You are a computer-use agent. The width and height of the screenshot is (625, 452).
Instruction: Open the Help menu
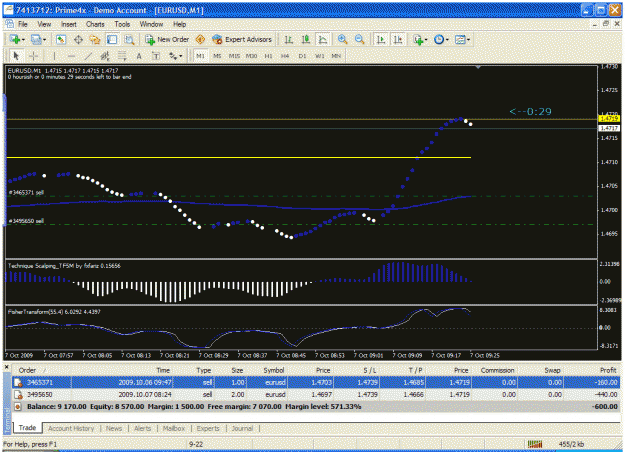179,24
